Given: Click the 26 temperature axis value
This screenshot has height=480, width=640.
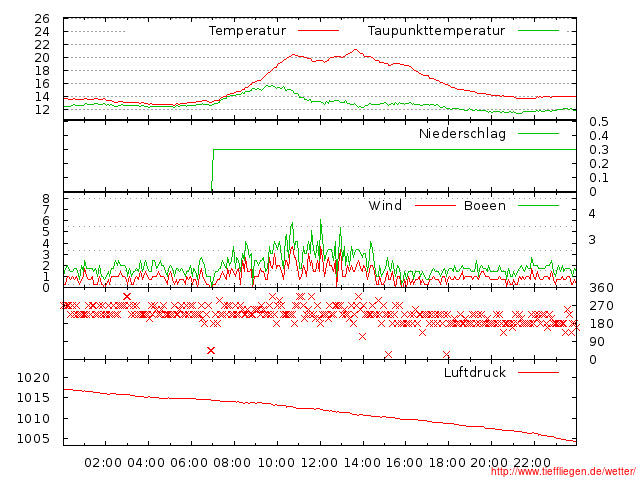Looking at the screenshot, I should [x=42, y=18].
